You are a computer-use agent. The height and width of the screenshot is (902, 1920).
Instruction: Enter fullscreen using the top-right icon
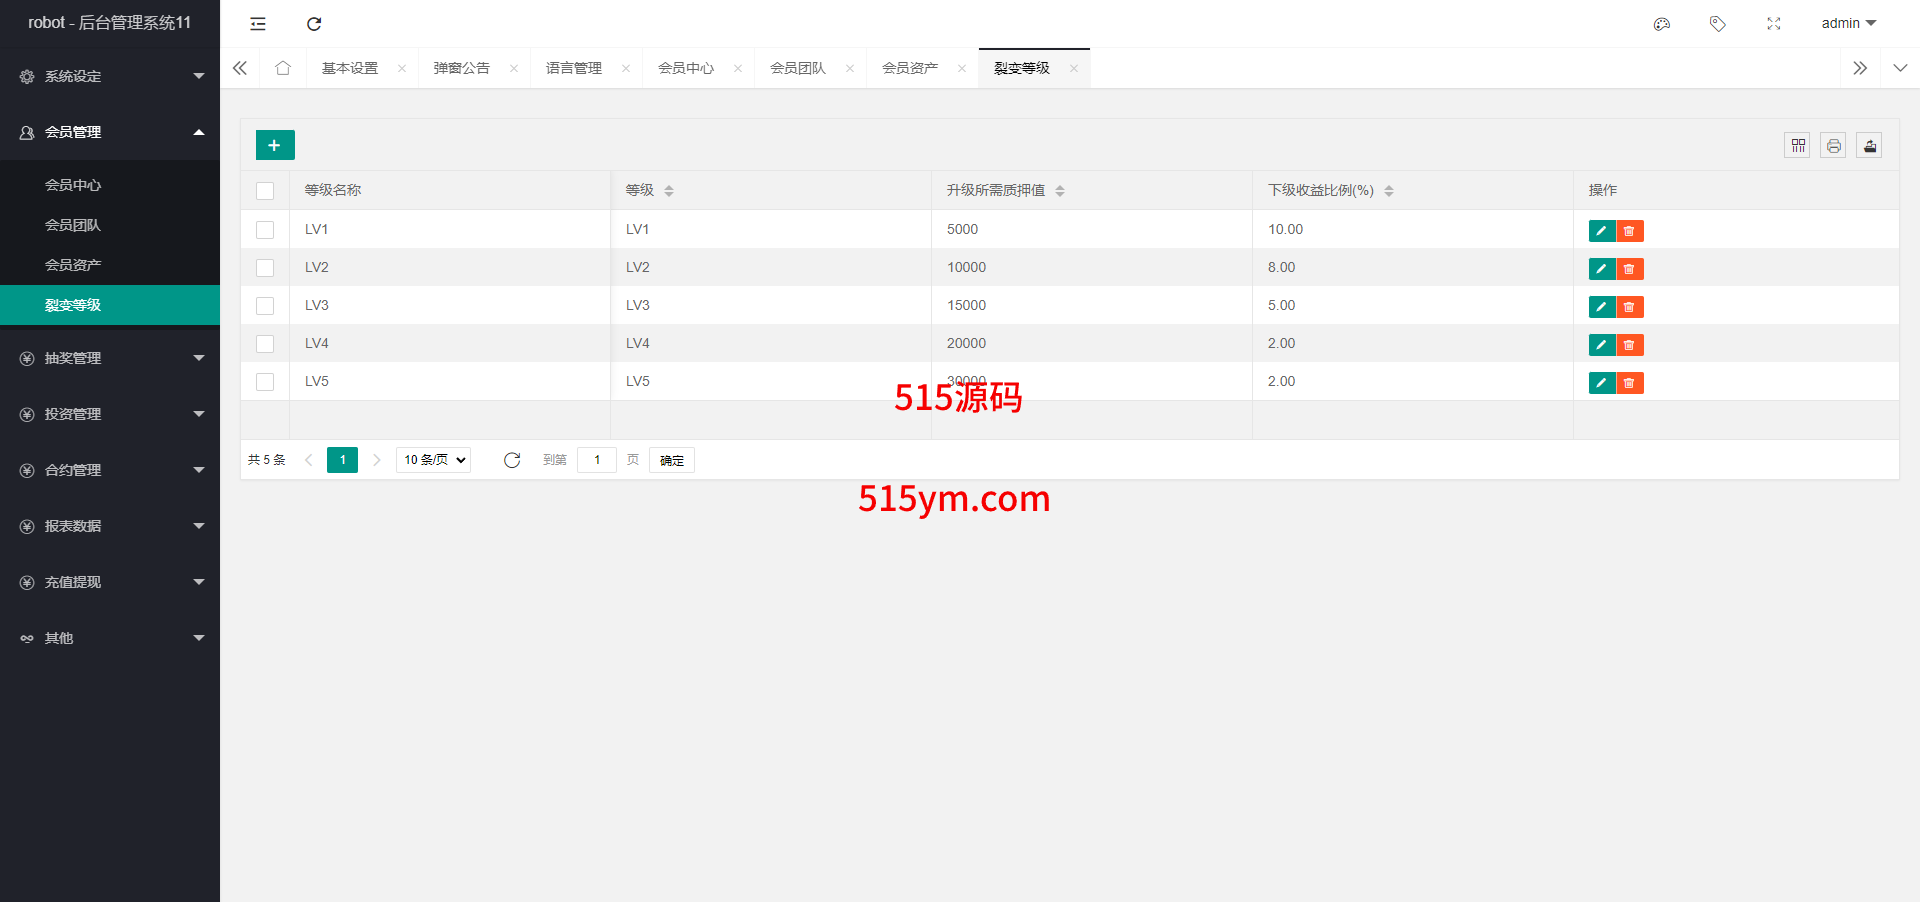coord(1774,24)
